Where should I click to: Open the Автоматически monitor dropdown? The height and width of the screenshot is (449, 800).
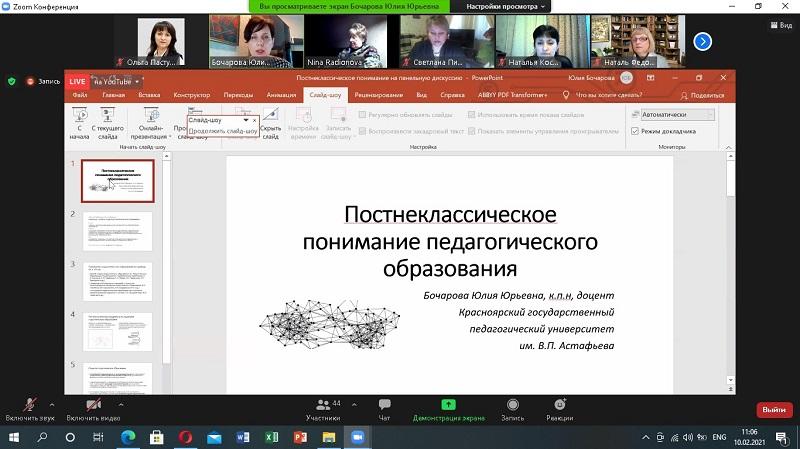click(x=675, y=115)
